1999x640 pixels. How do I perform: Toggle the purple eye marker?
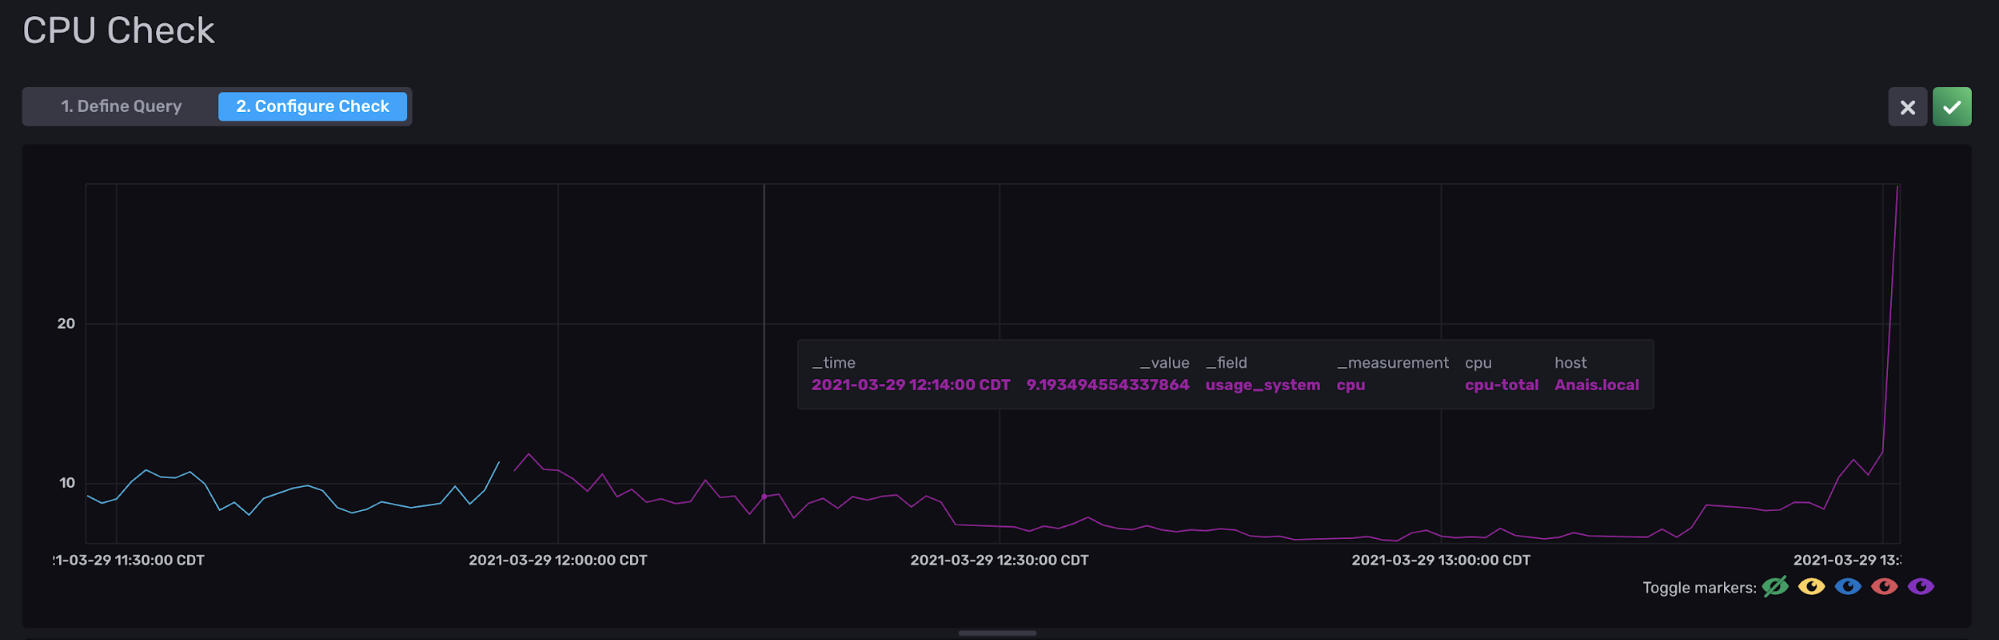pos(1920,587)
